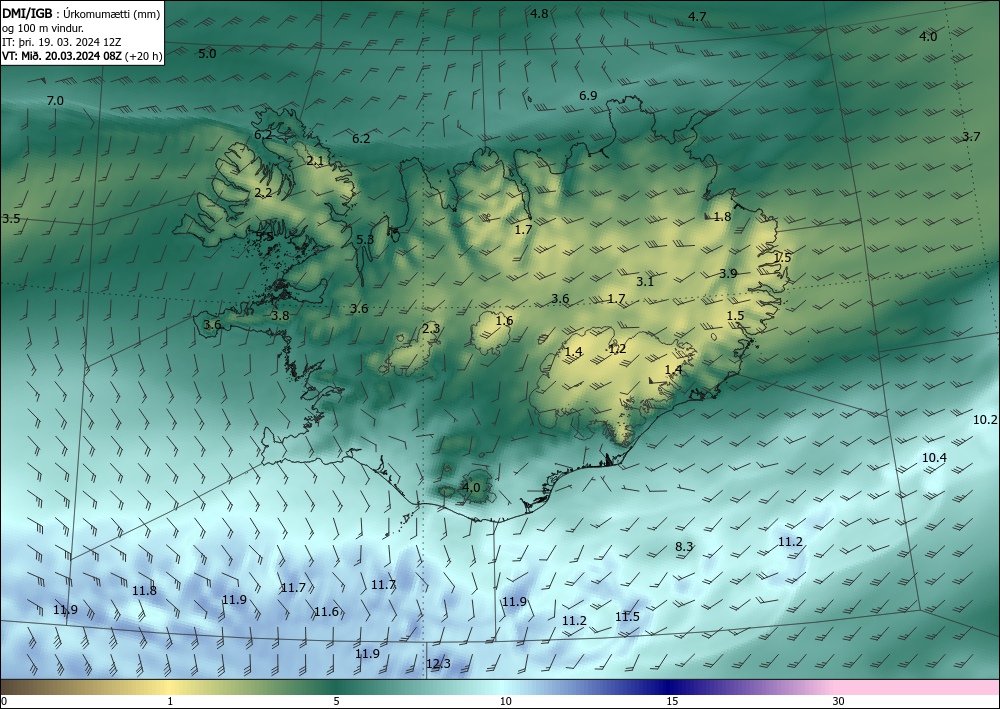The height and width of the screenshot is (709, 1000).
Task: Select the 3.1 value label
Action: (x=645, y=282)
